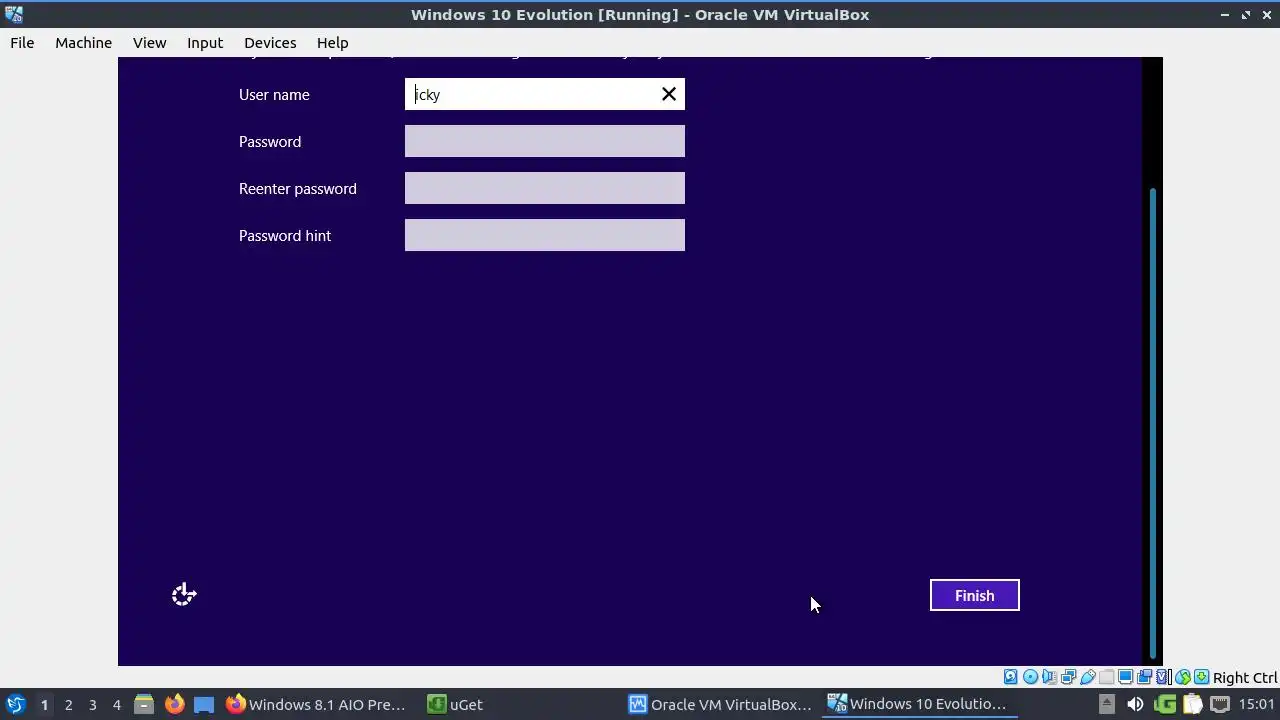
Task: Open hard disk activity indicator in status bar
Action: click(1010, 677)
